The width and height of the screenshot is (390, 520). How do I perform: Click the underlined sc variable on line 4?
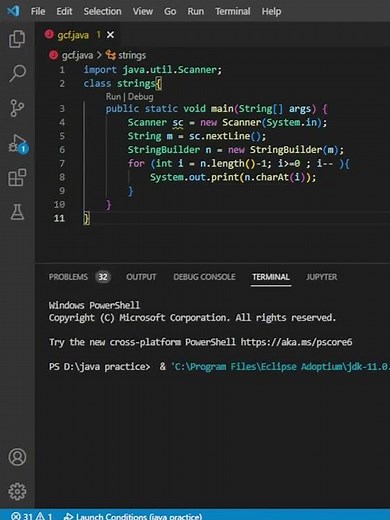pyautogui.click(x=178, y=123)
